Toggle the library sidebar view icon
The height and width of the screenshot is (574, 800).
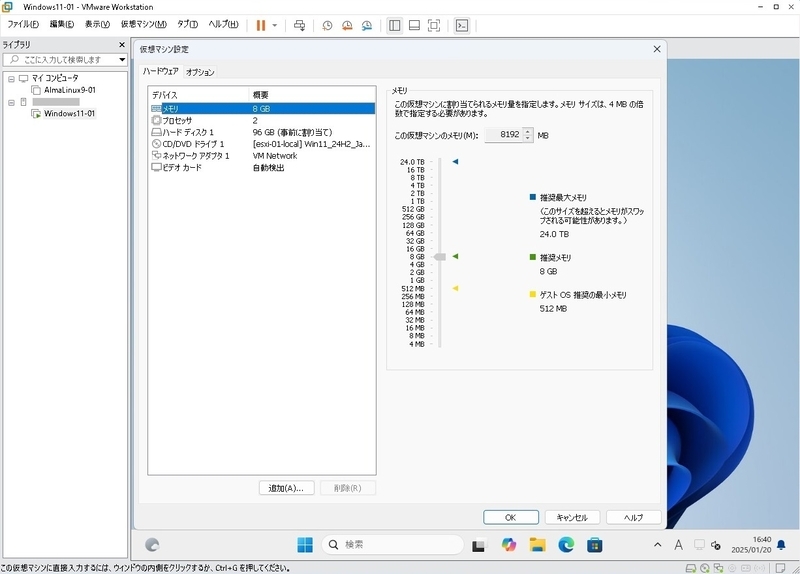click(x=394, y=26)
